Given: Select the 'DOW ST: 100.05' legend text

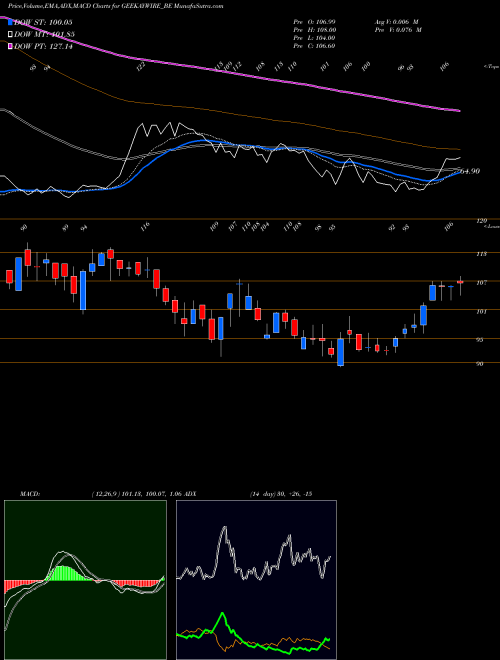Looking at the screenshot, I should click(x=43, y=22).
